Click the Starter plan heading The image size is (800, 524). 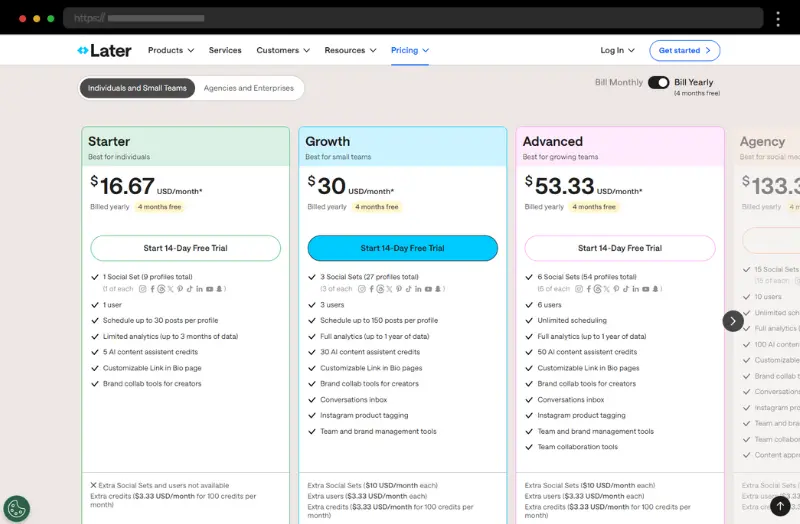(x=109, y=141)
